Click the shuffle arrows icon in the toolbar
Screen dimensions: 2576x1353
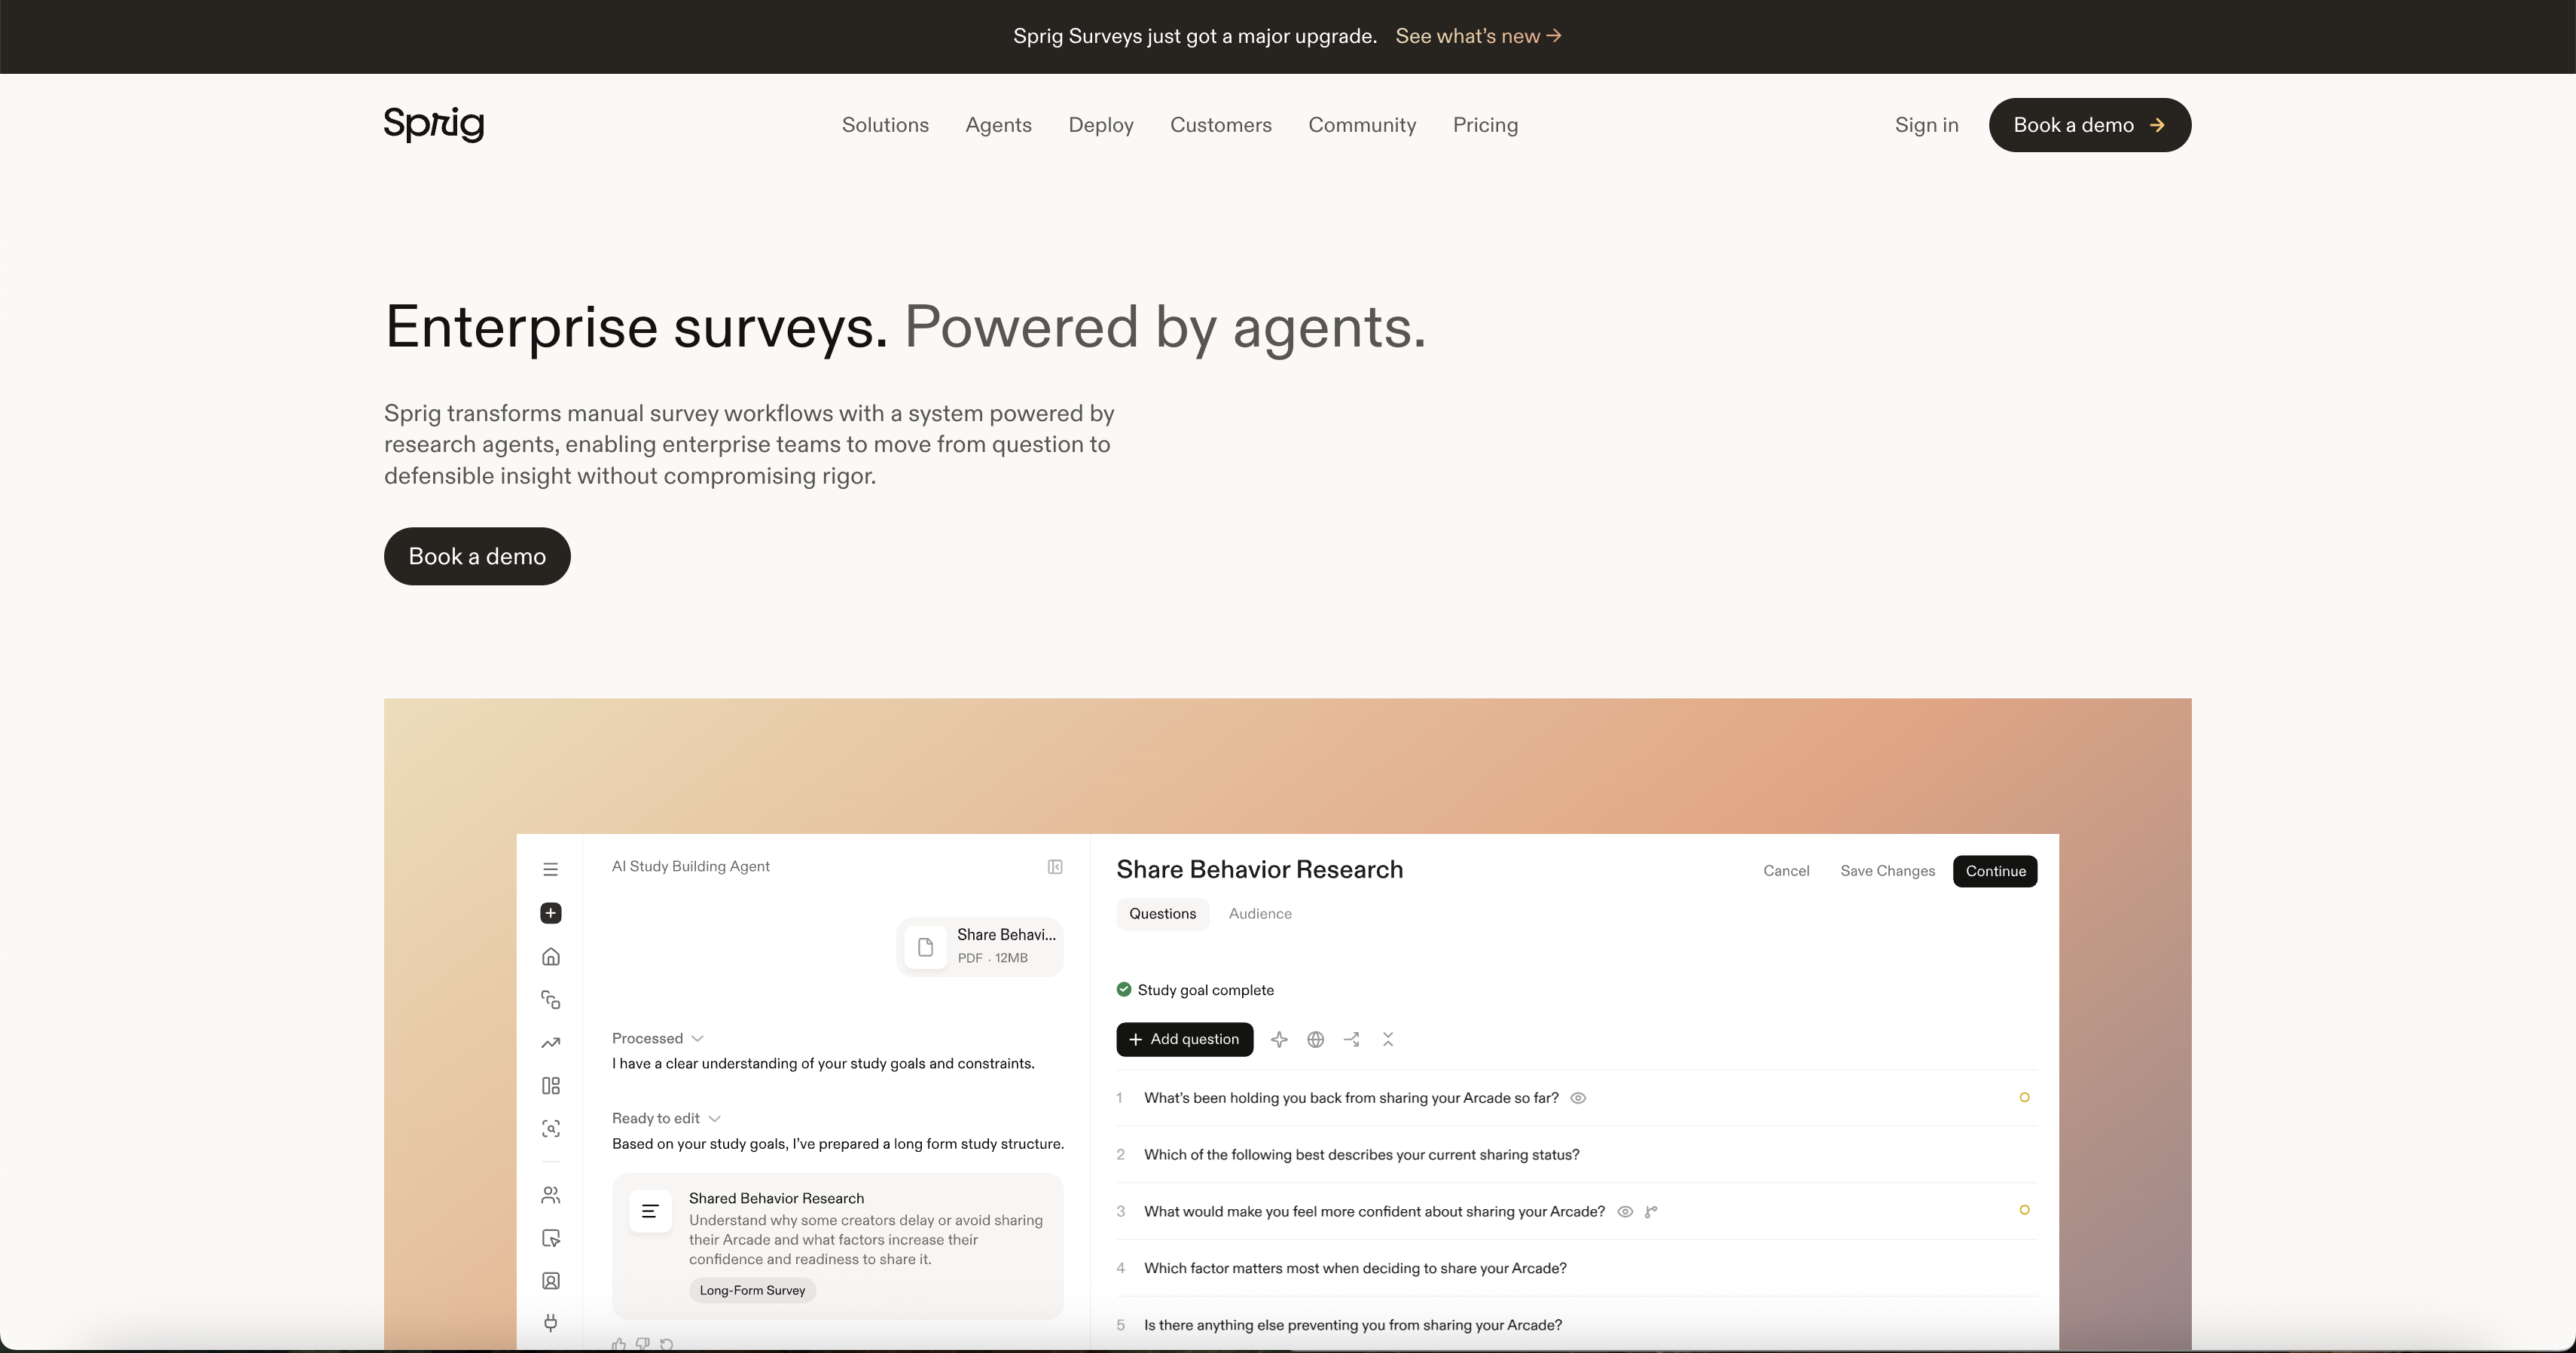[1352, 1040]
